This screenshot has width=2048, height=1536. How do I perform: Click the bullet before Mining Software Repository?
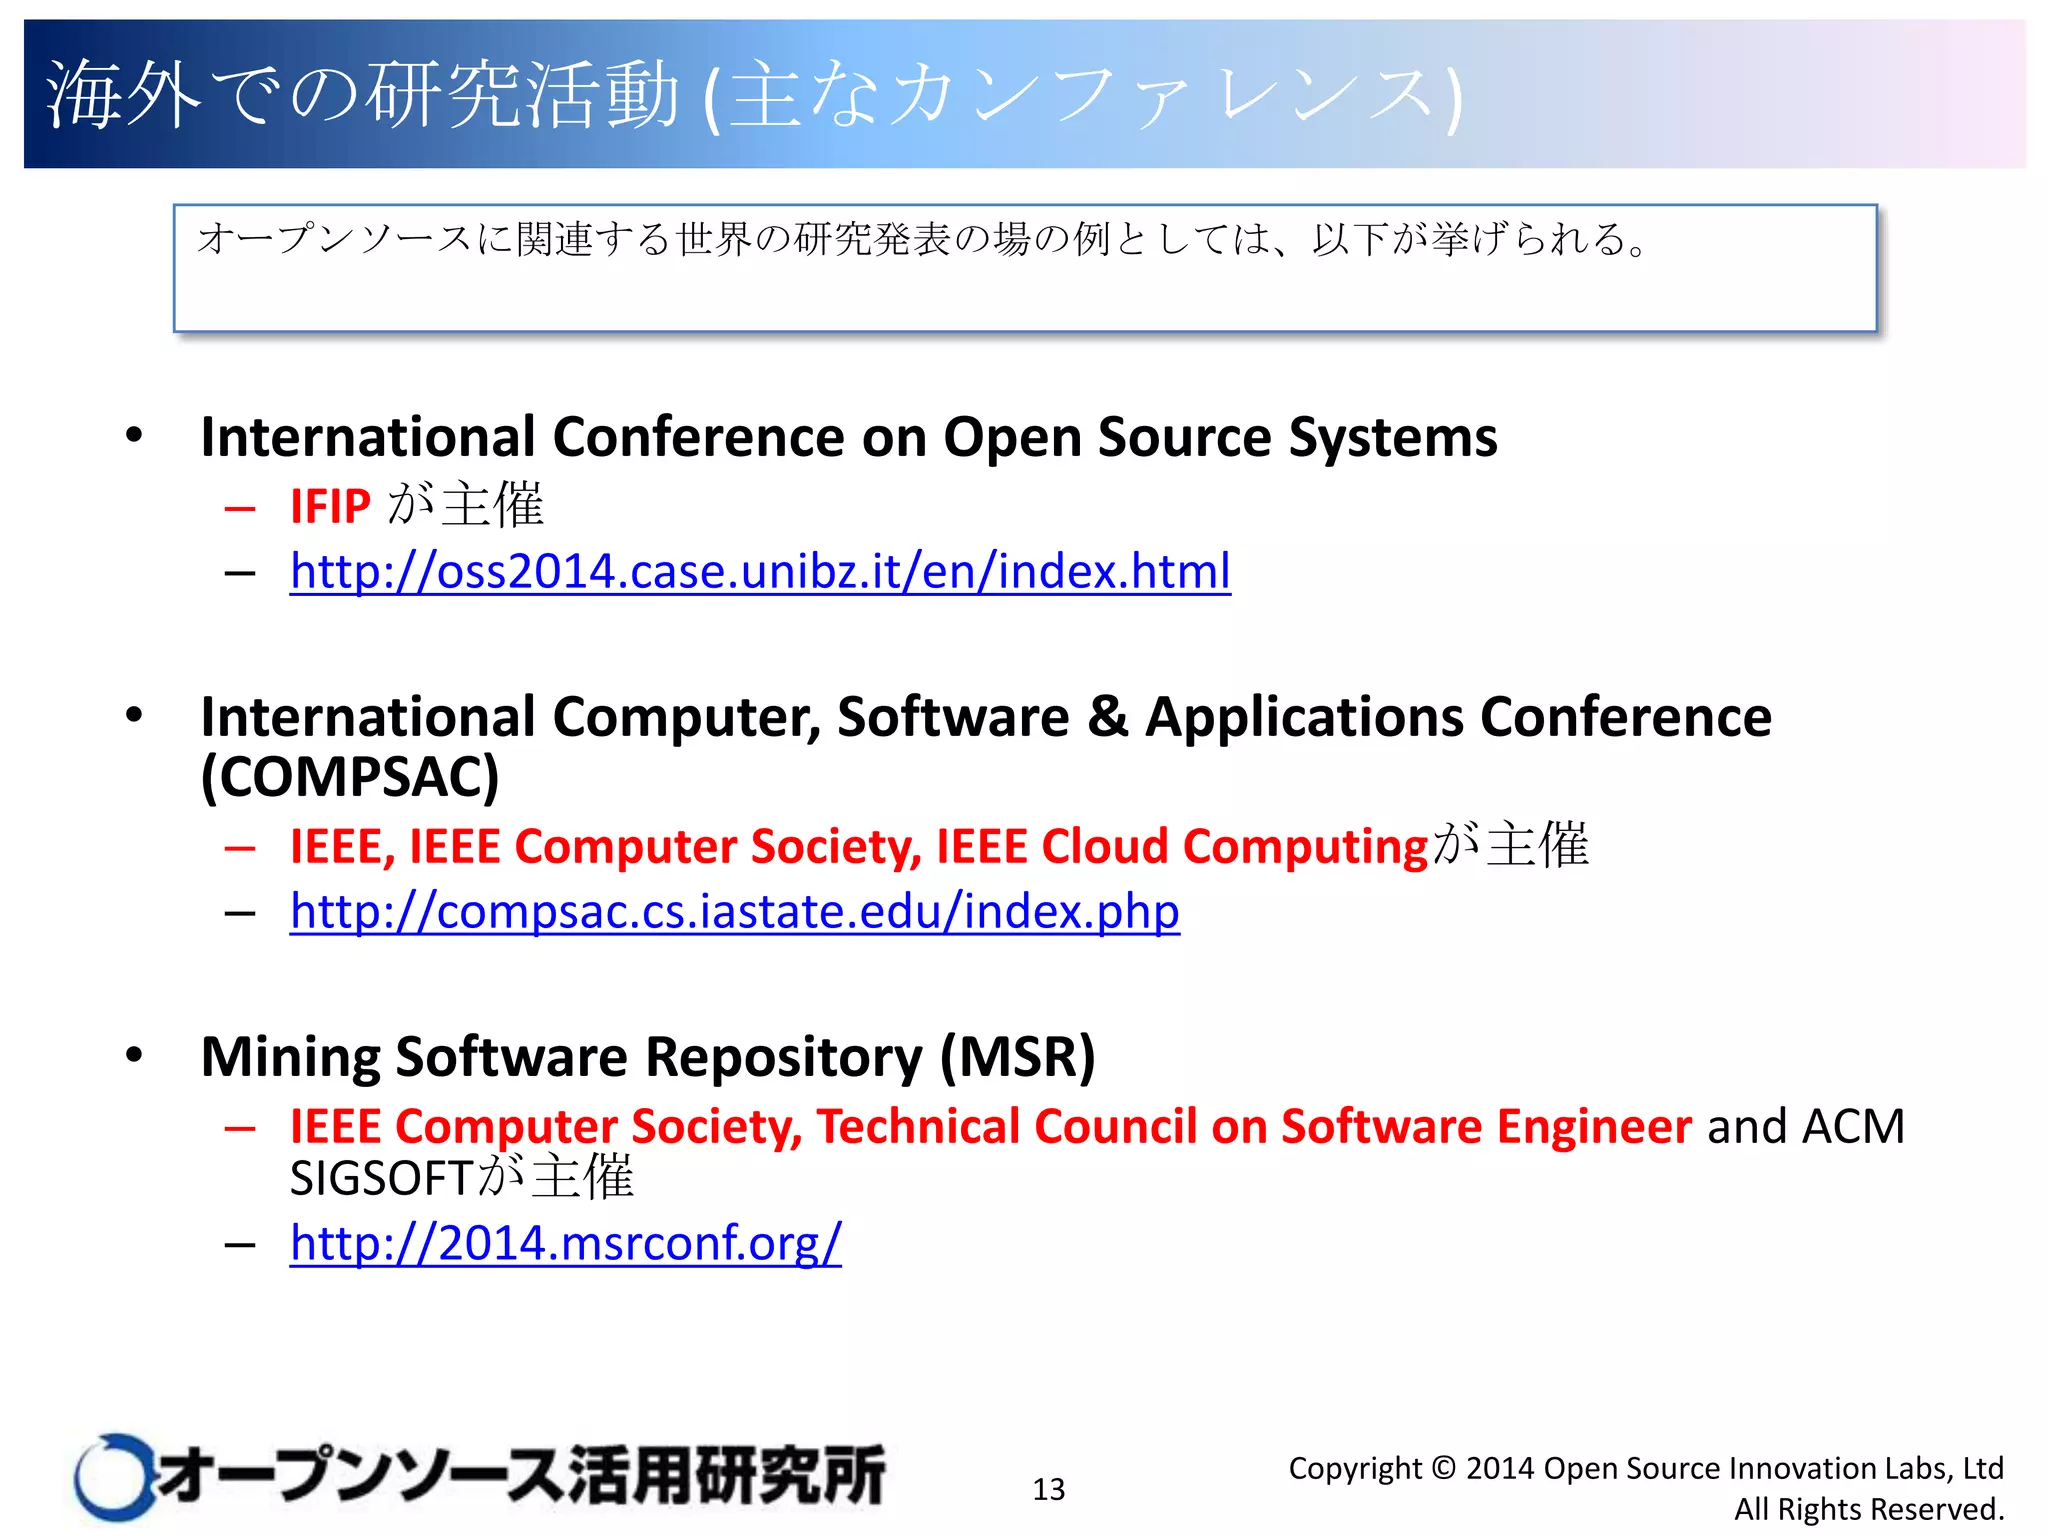point(135,1055)
